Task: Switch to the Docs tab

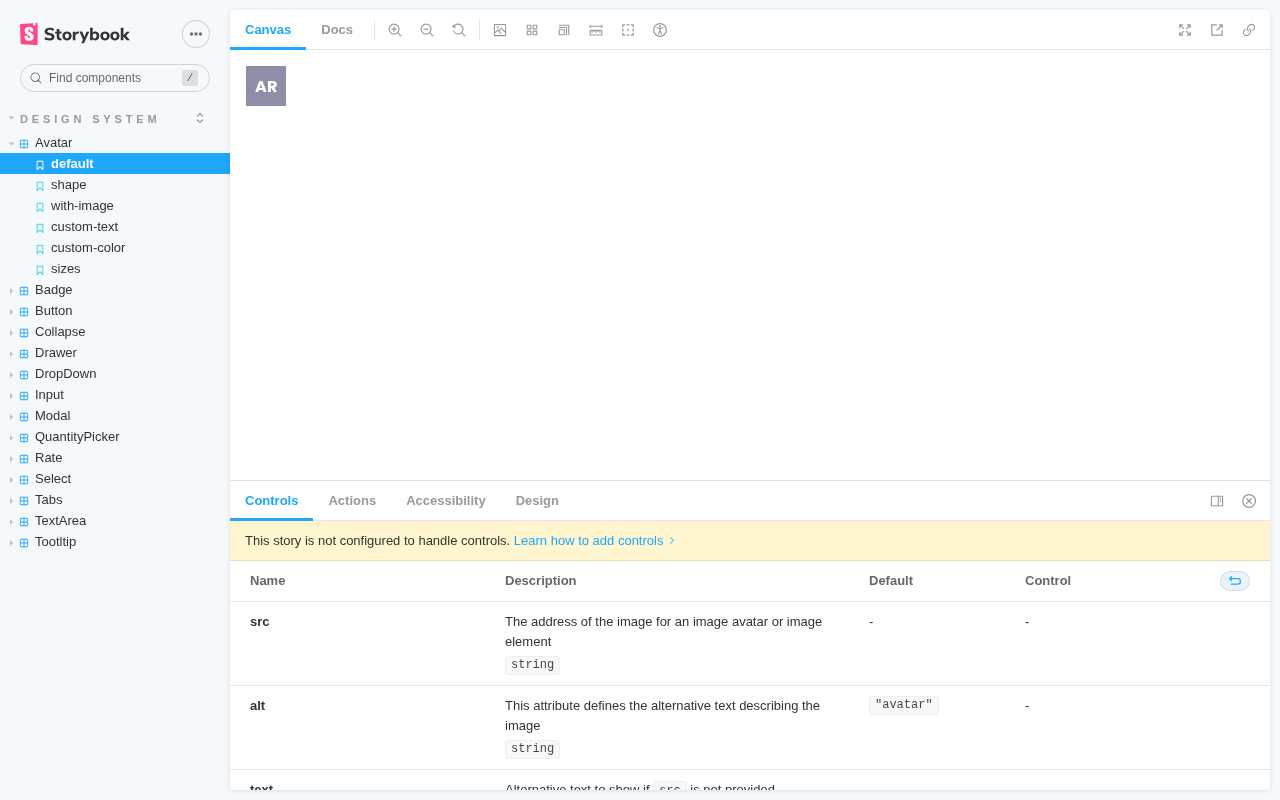Action: pos(337,30)
